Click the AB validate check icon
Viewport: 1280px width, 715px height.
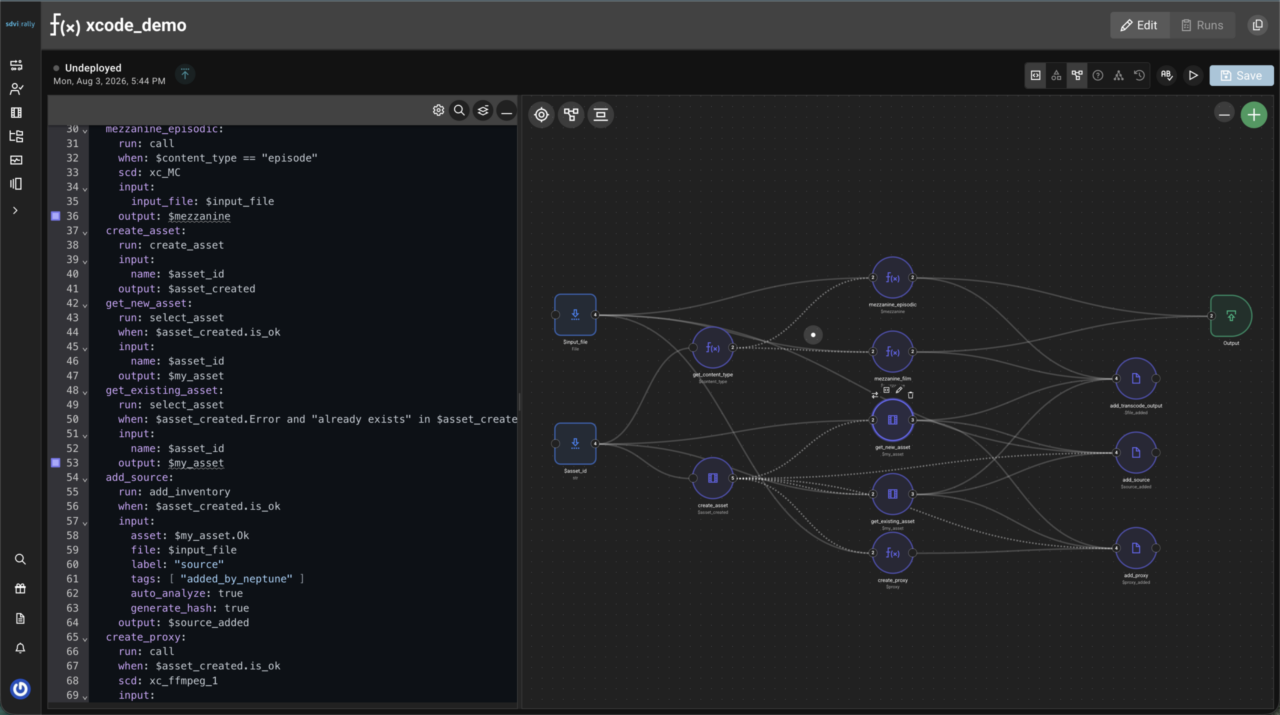(x=1166, y=75)
